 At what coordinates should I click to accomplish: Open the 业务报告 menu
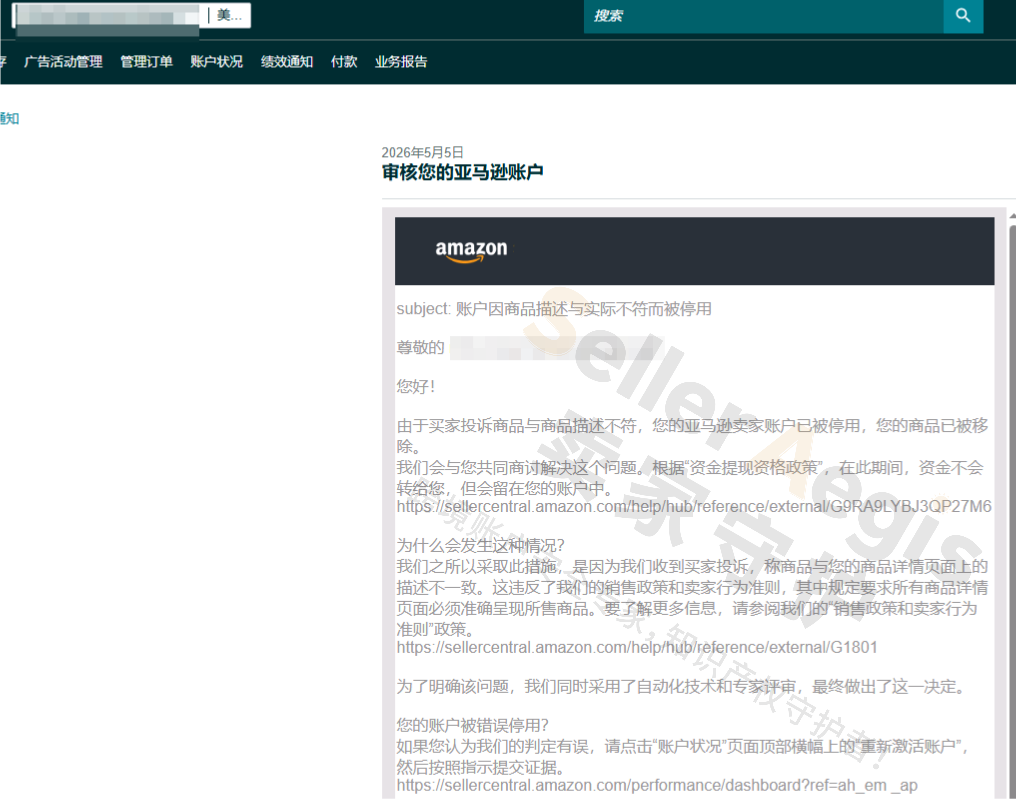[x=401, y=62]
